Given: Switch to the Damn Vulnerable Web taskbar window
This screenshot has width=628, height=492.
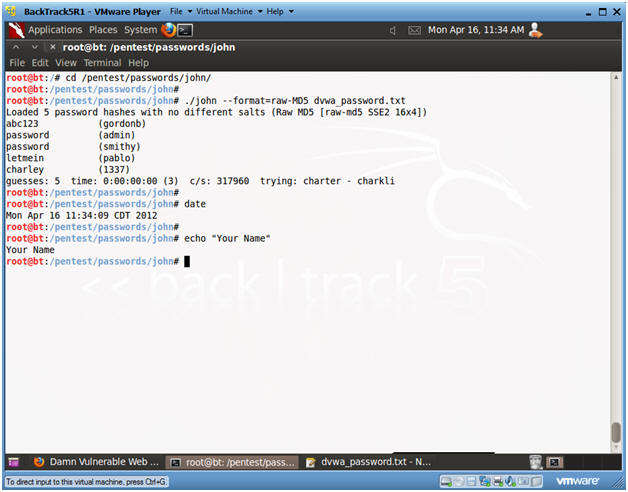Looking at the screenshot, I should click(x=96, y=462).
